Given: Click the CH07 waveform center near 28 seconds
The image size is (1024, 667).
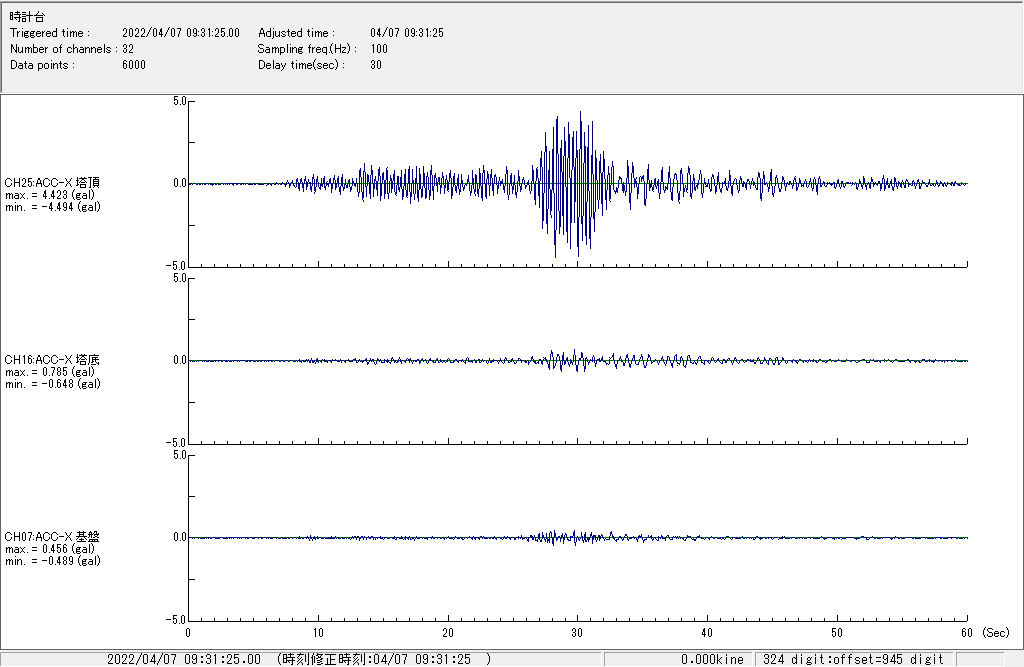Looking at the screenshot, I should tap(552, 537).
